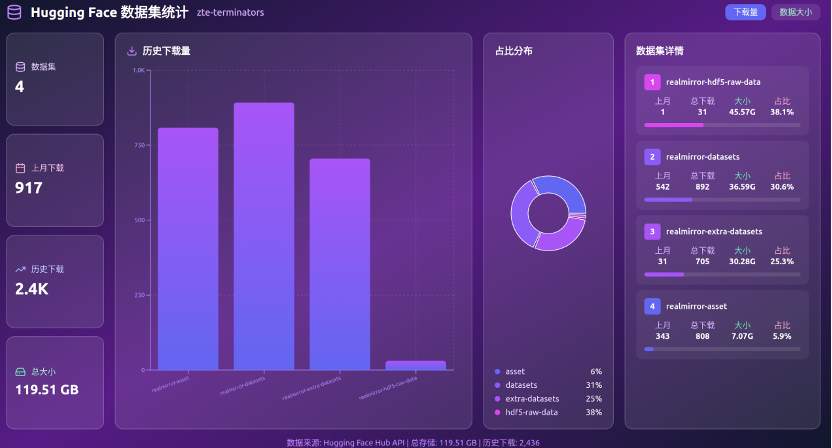The image size is (832, 448).
Task: Click the hard drive icon beside 总大小
Action: (21, 371)
